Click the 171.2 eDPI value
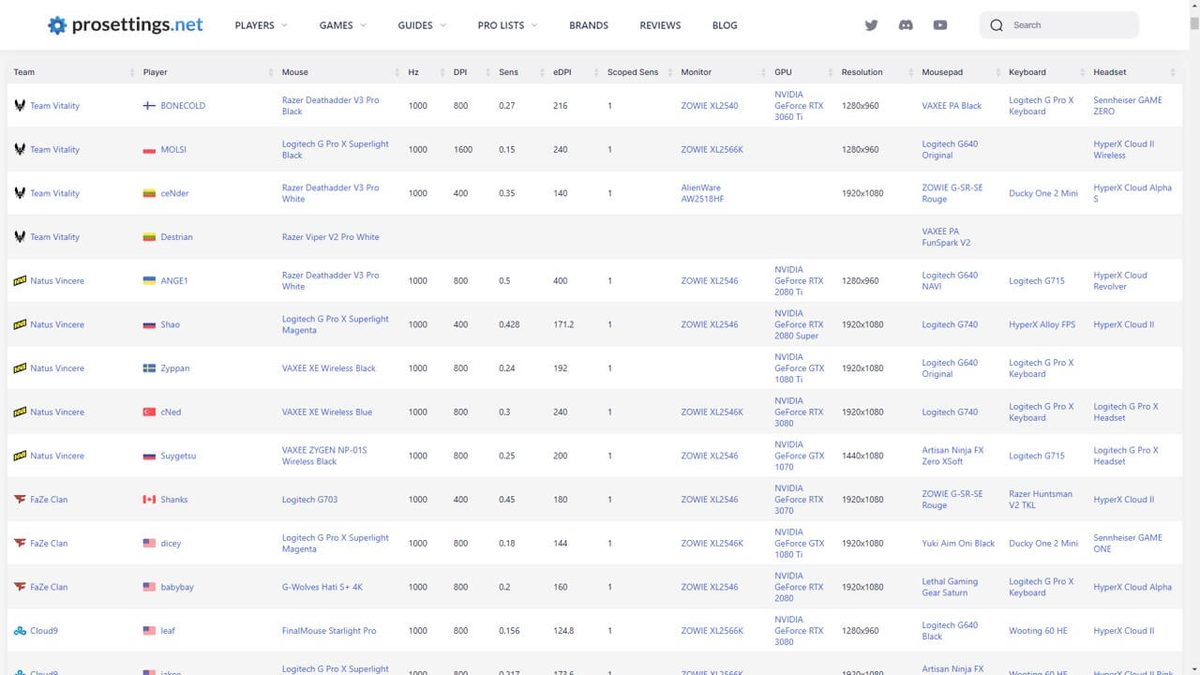Image resolution: width=1200 pixels, height=675 pixels. click(x=563, y=325)
